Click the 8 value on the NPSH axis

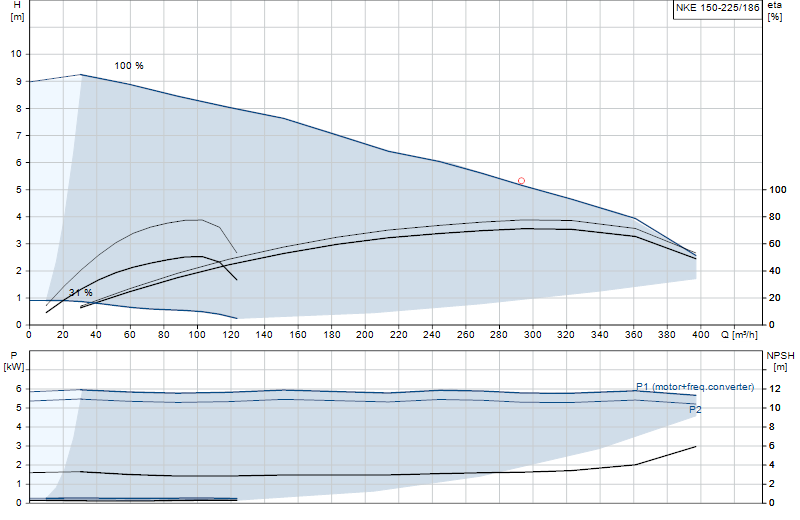click(x=772, y=427)
